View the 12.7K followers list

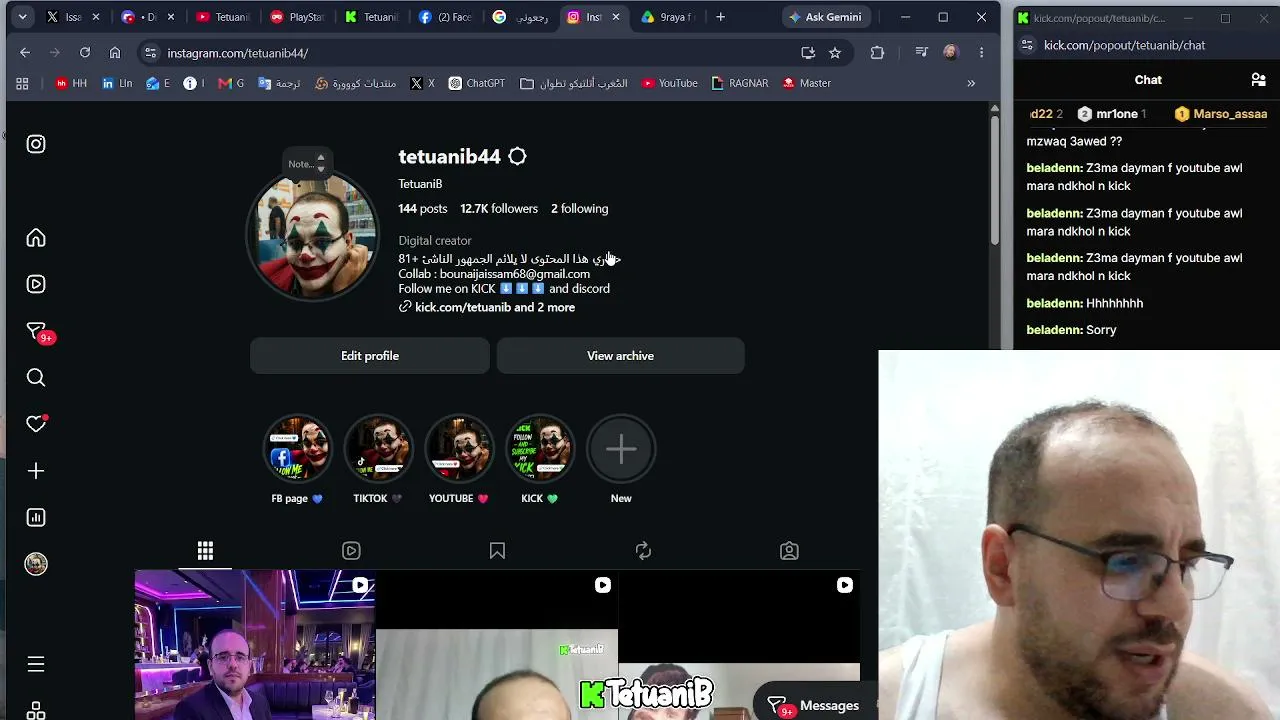click(x=499, y=209)
